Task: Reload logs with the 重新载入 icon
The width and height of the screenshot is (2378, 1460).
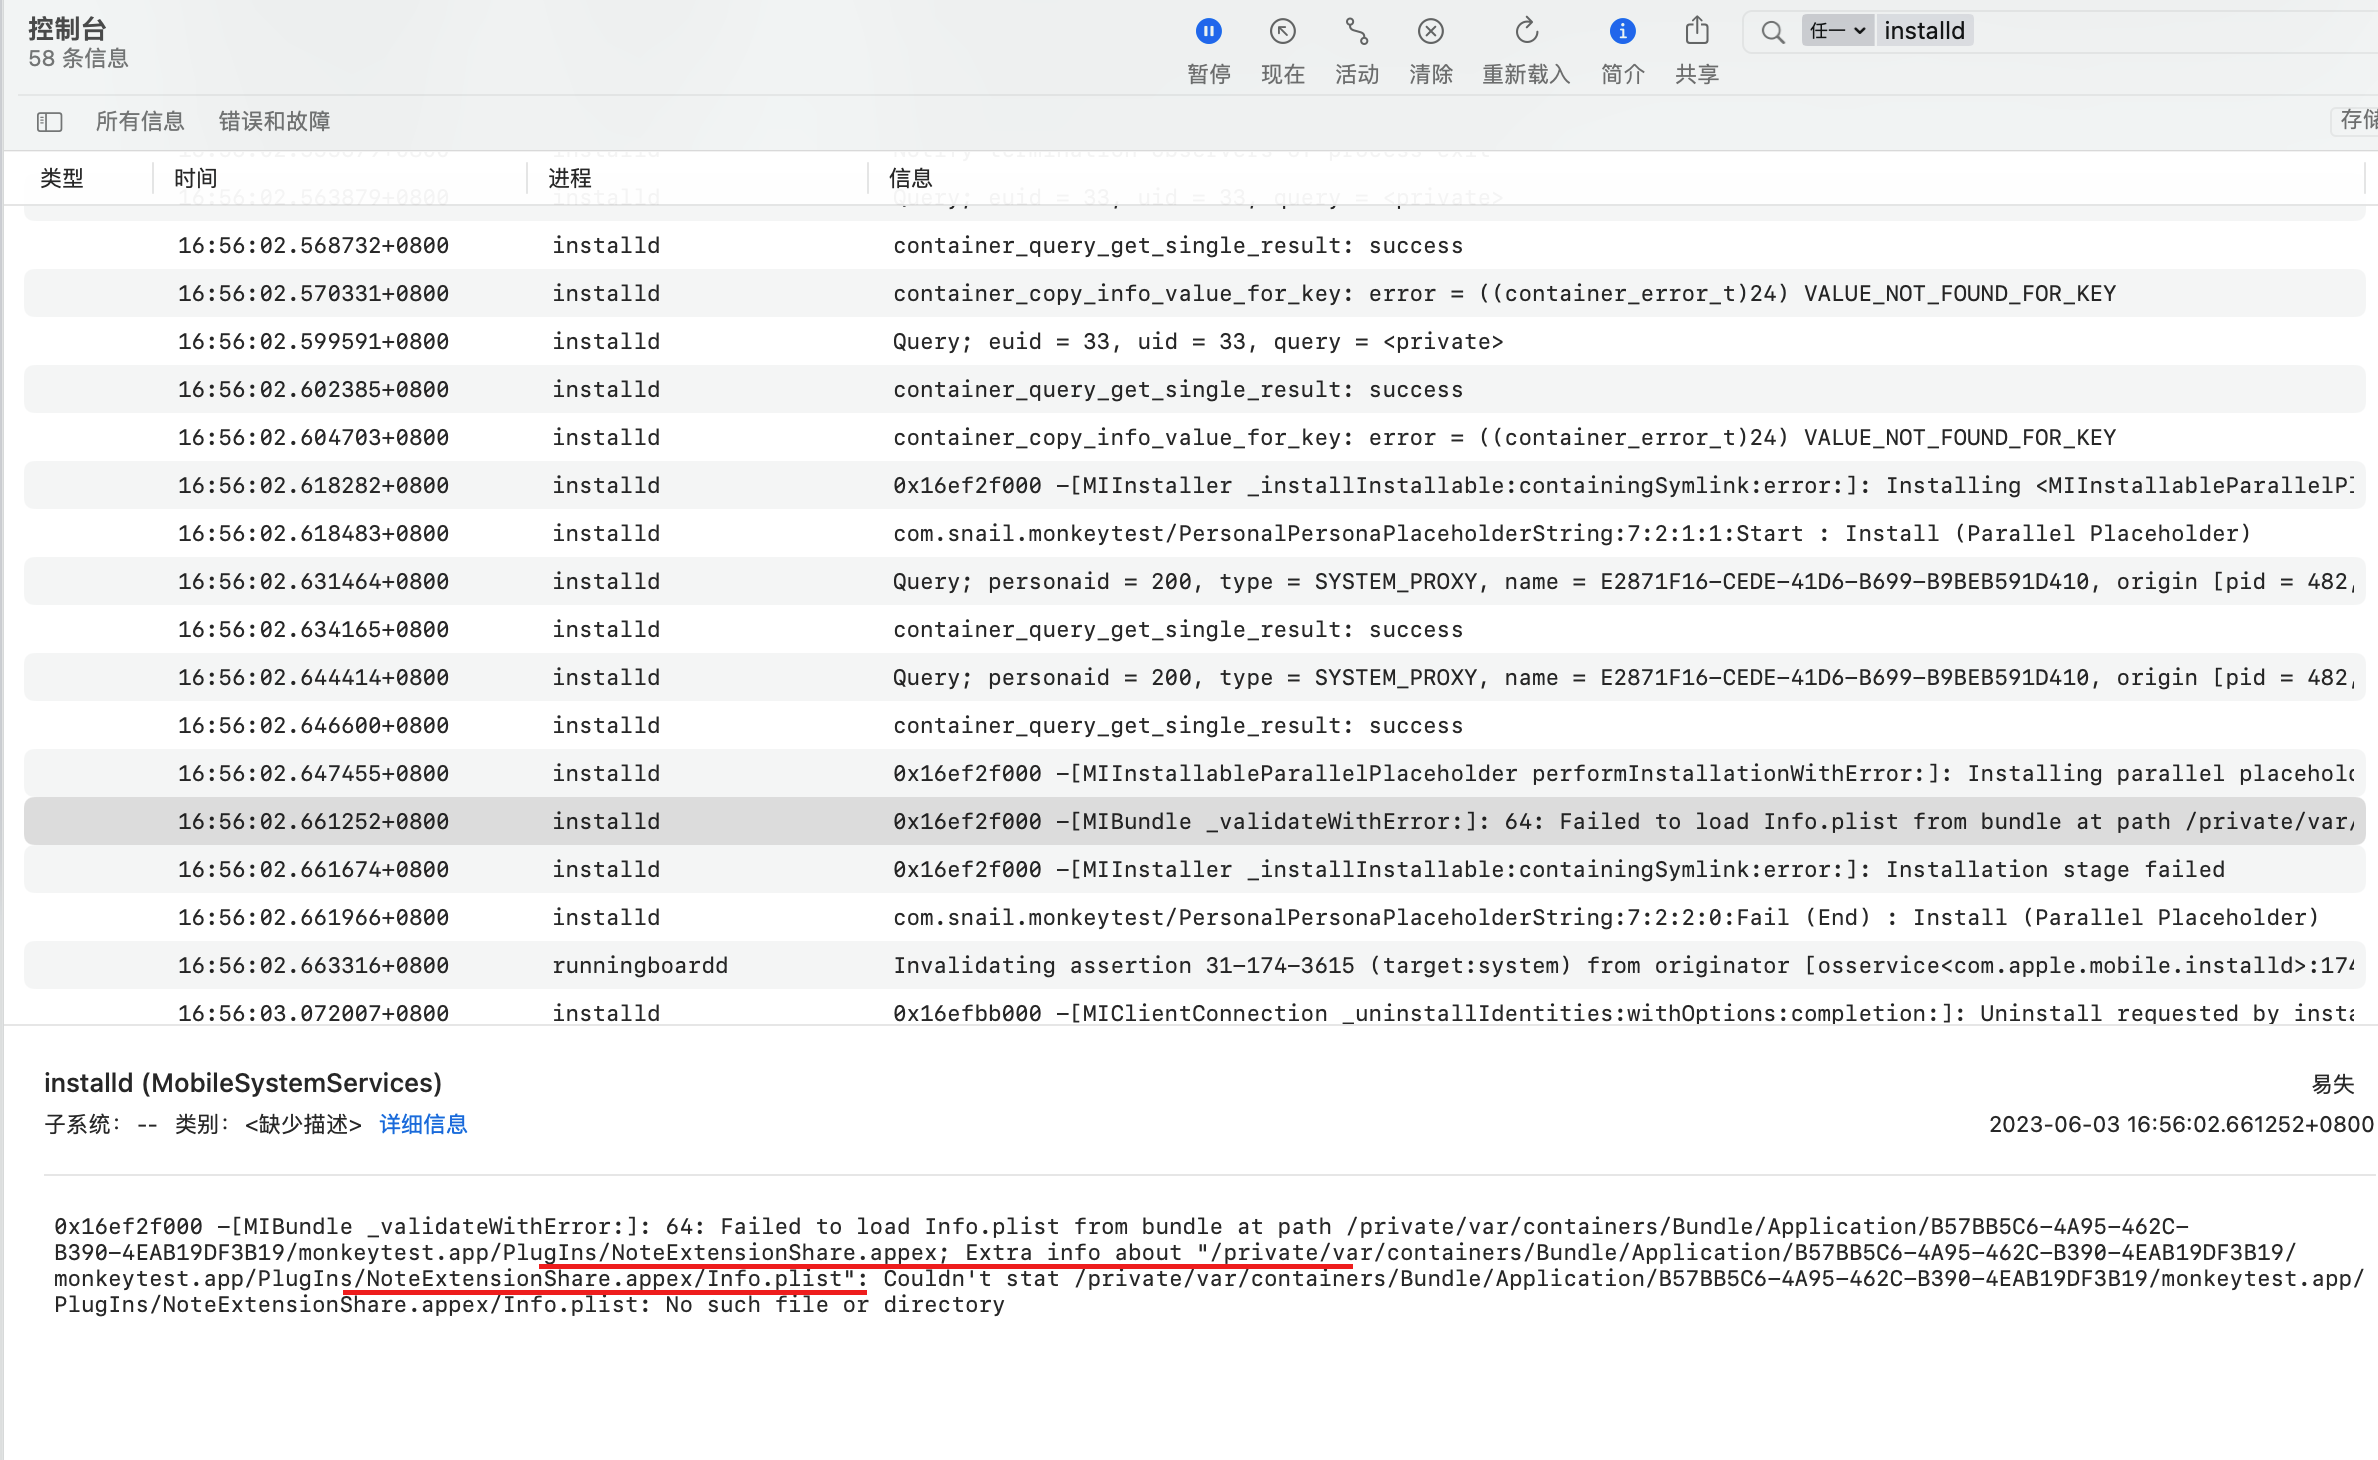Action: click(1526, 32)
